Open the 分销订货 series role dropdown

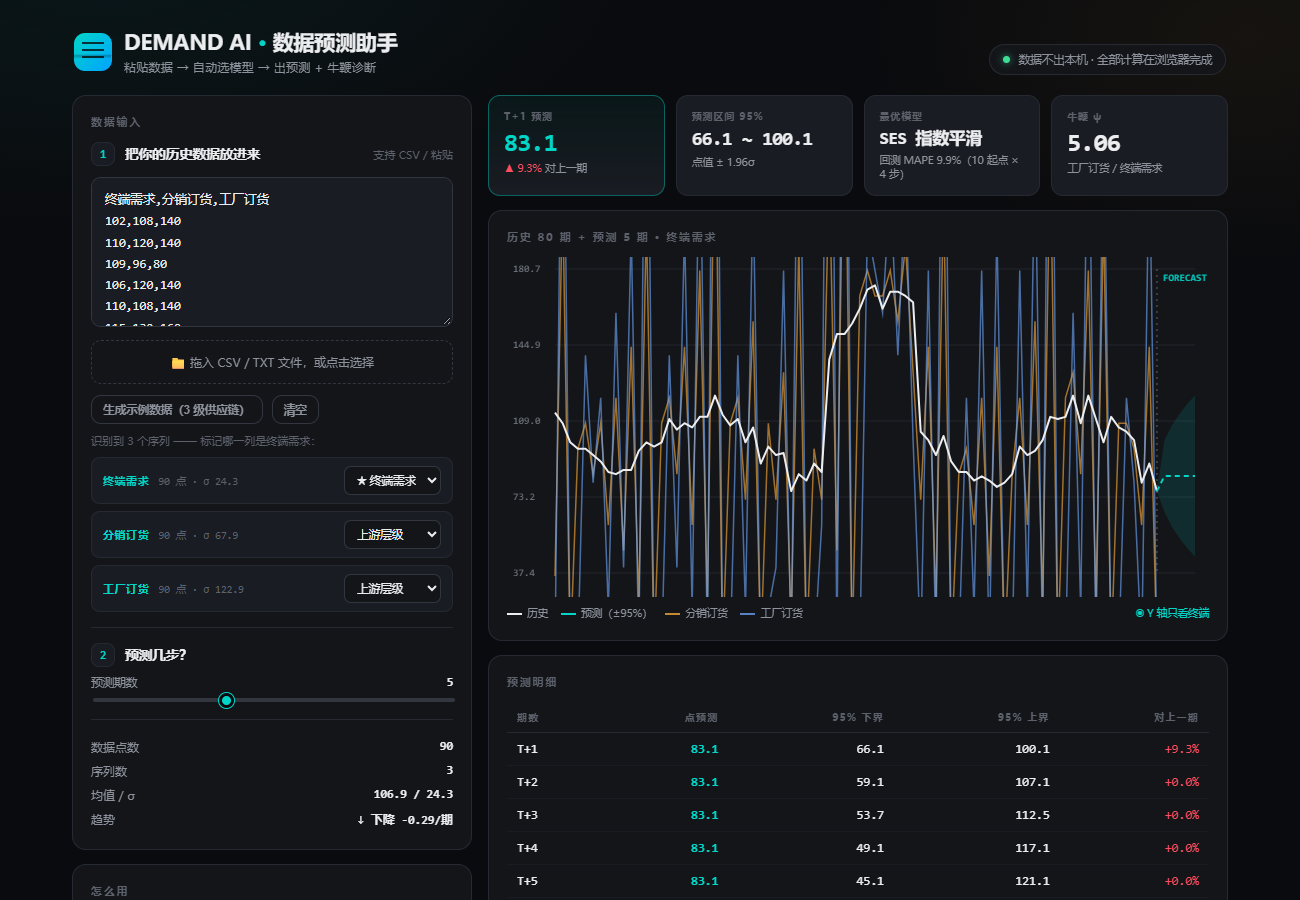pyautogui.click(x=392, y=535)
